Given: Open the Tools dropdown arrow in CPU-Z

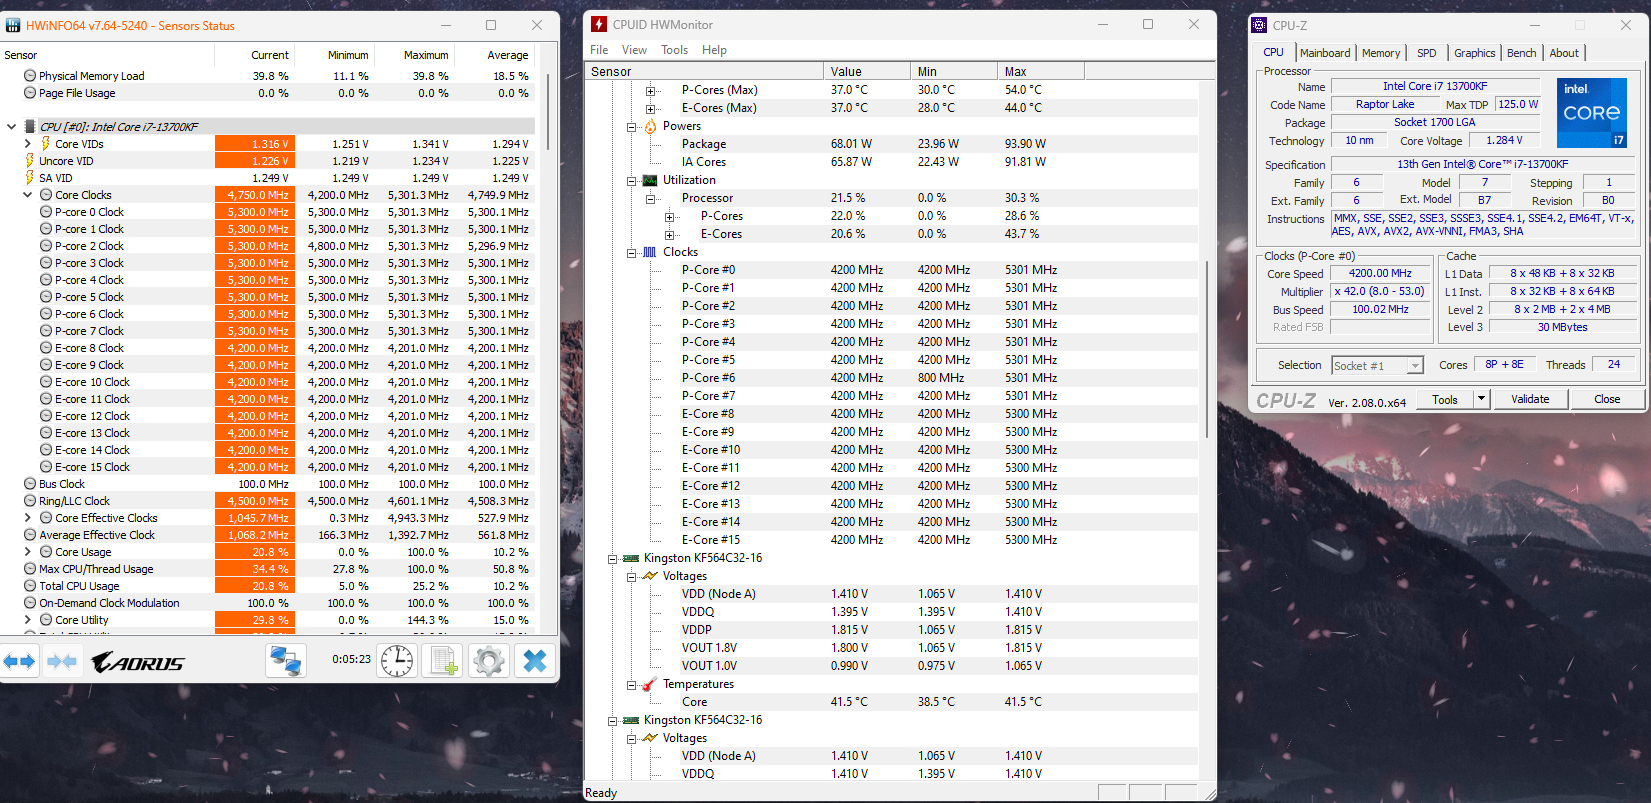Looking at the screenshot, I should click(x=1481, y=399).
